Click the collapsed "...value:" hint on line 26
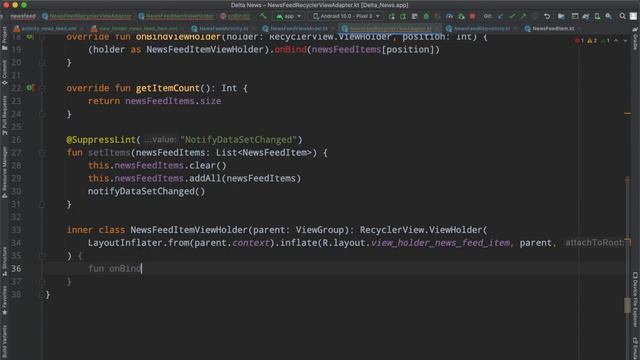Screen dimensions: 640x360 [x=160, y=140]
